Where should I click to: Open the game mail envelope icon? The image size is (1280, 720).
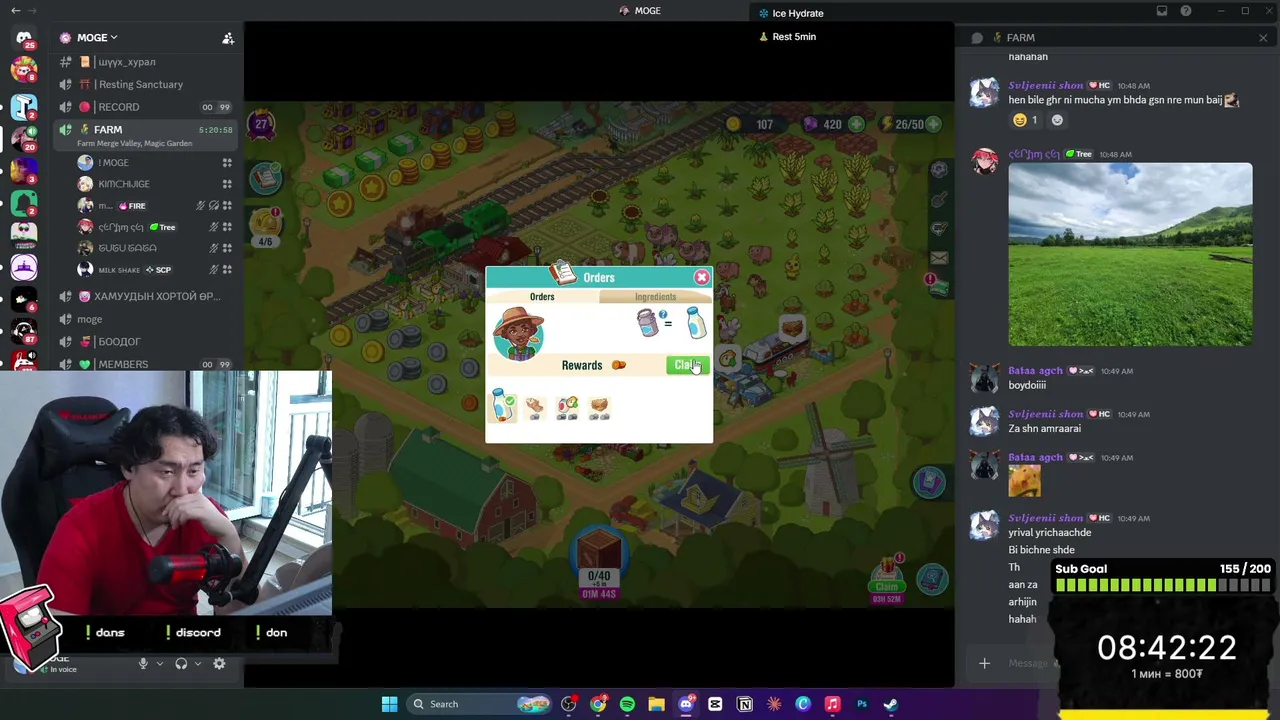click(x=939, y=258)
